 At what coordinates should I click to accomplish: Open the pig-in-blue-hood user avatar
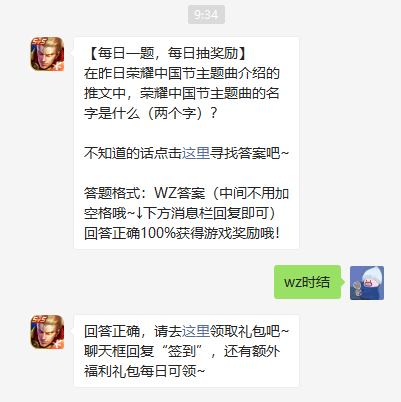pyautogui.click(x=367, y=283)
